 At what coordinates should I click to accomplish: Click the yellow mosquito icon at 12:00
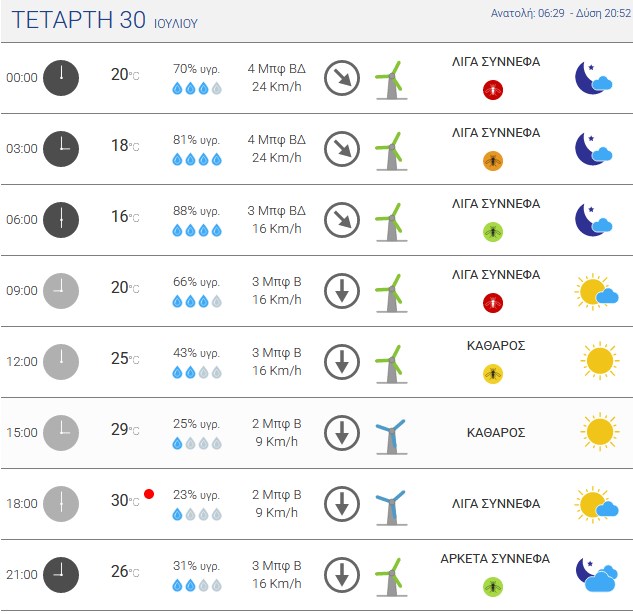pos(493,374)
